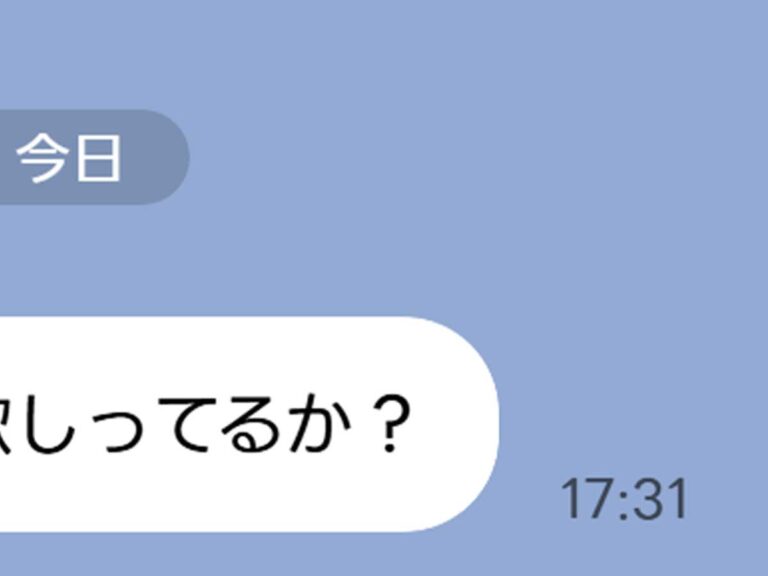Click the 17:31 message timestamp
Image resolution: width=768 pixels, height=576 pixels.
tap(623, 499)
